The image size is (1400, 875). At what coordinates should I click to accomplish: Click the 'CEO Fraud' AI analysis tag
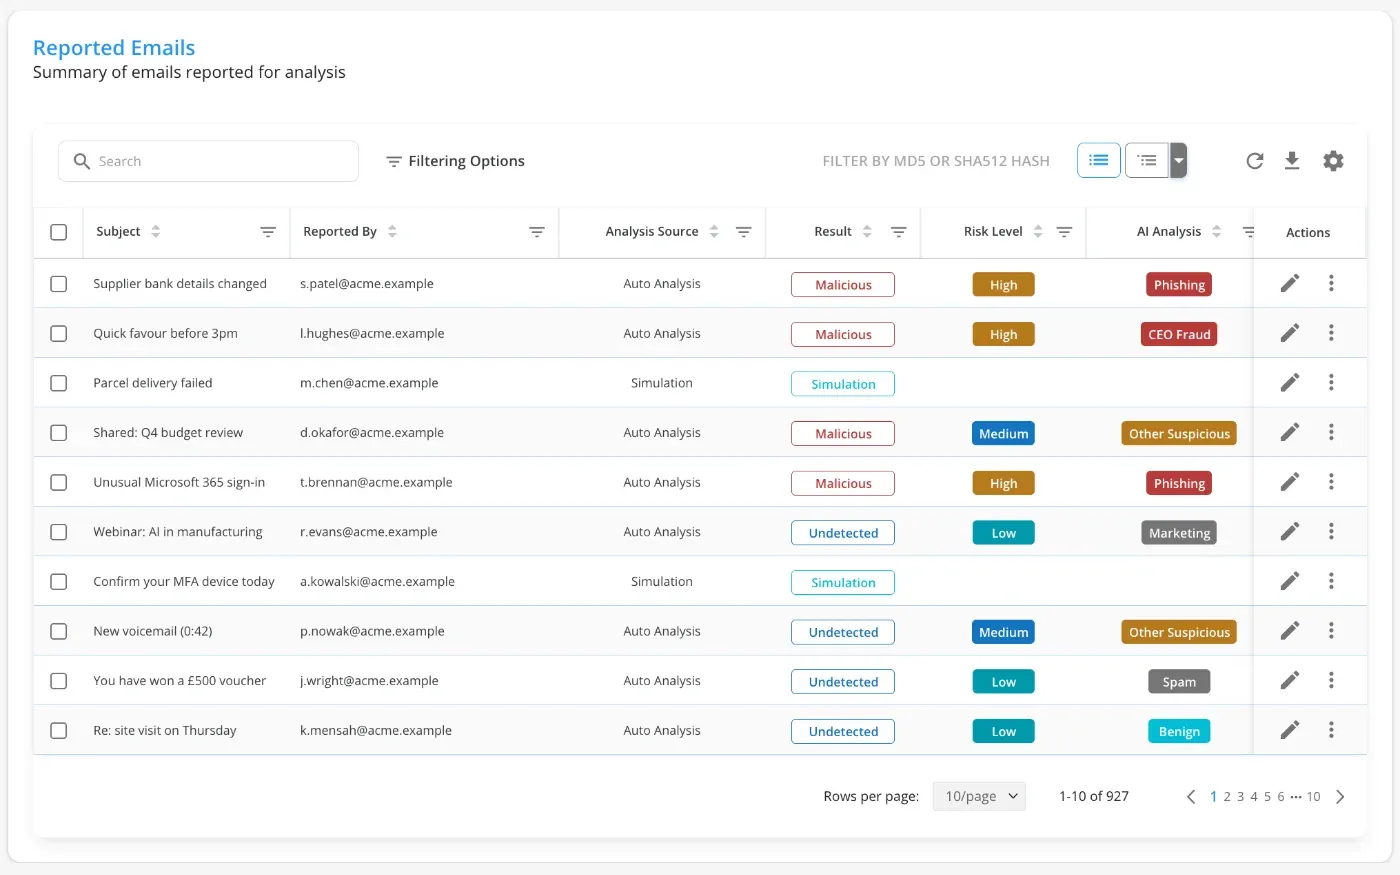pyautogui.click(x=1179, y=334)
